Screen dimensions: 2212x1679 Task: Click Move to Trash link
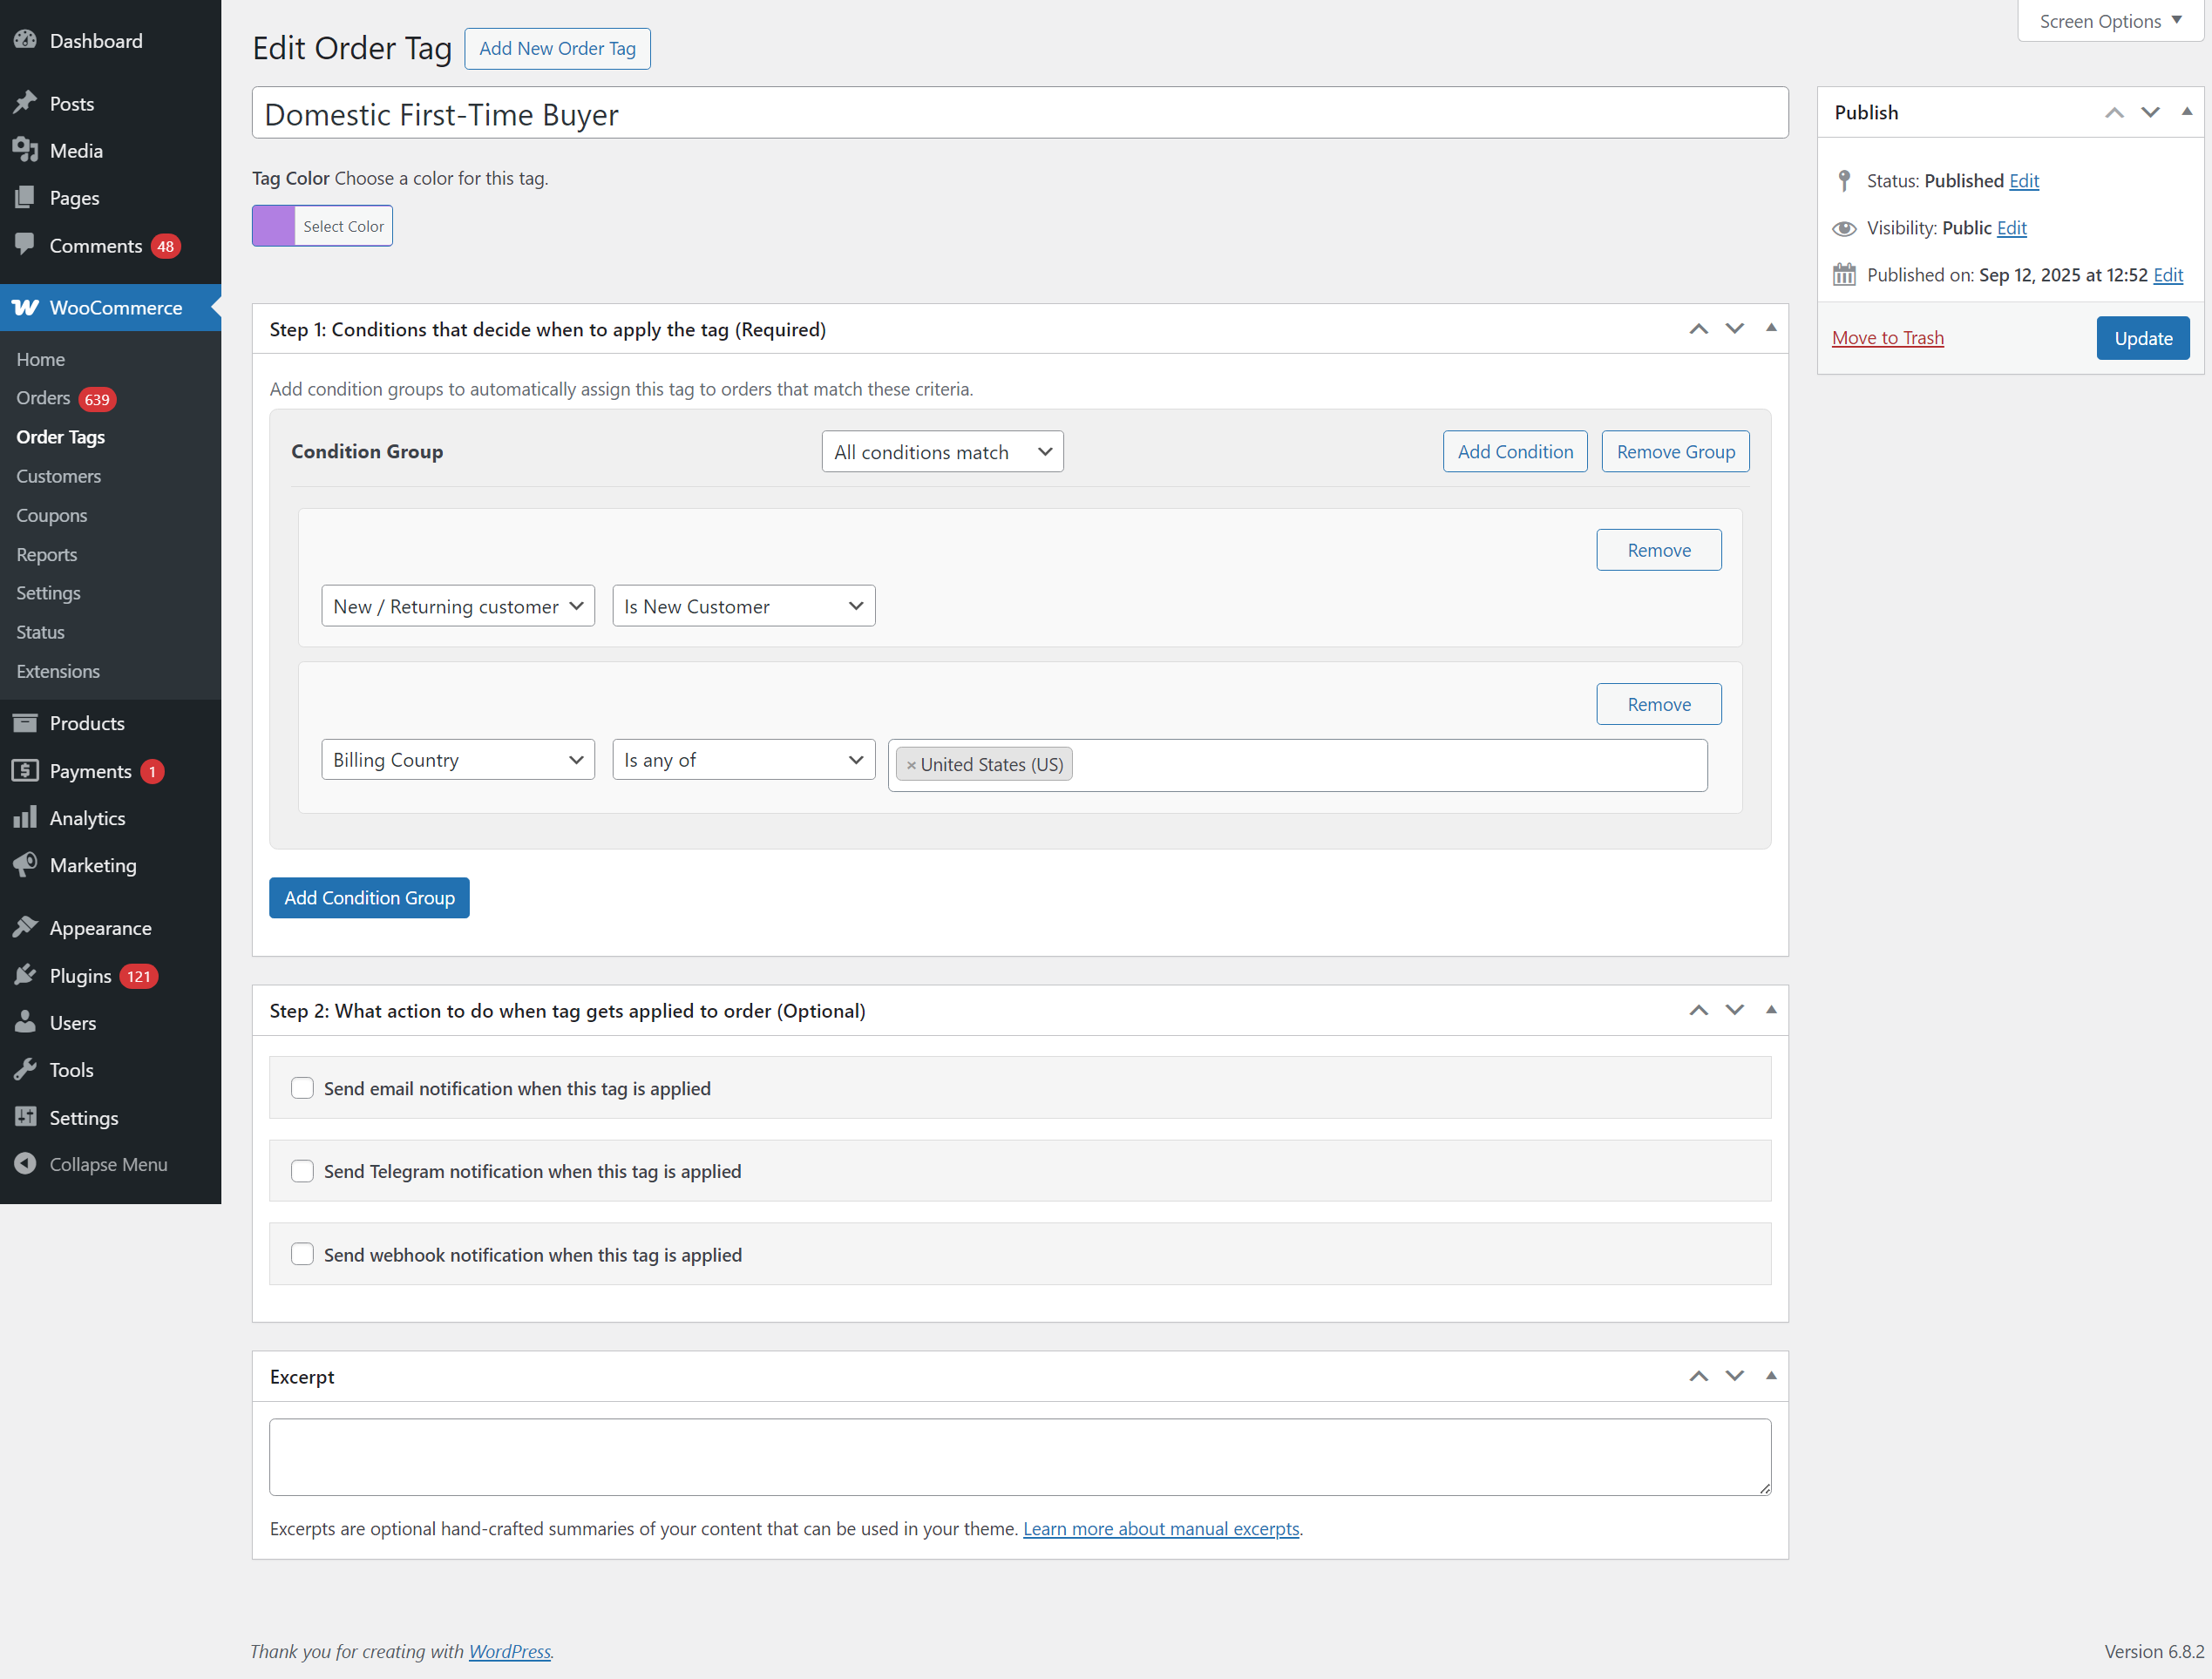pos(1887,337)
